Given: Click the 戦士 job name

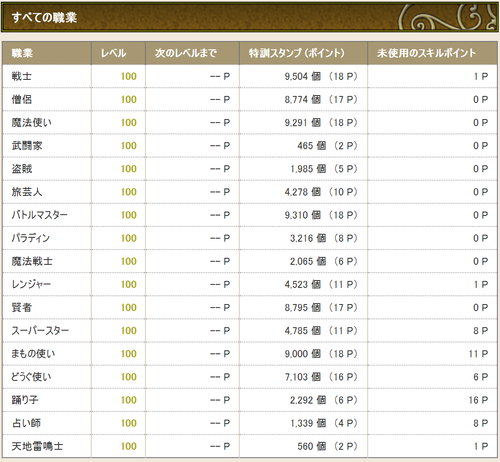Looking at the screenshot, I should point(22,76).
